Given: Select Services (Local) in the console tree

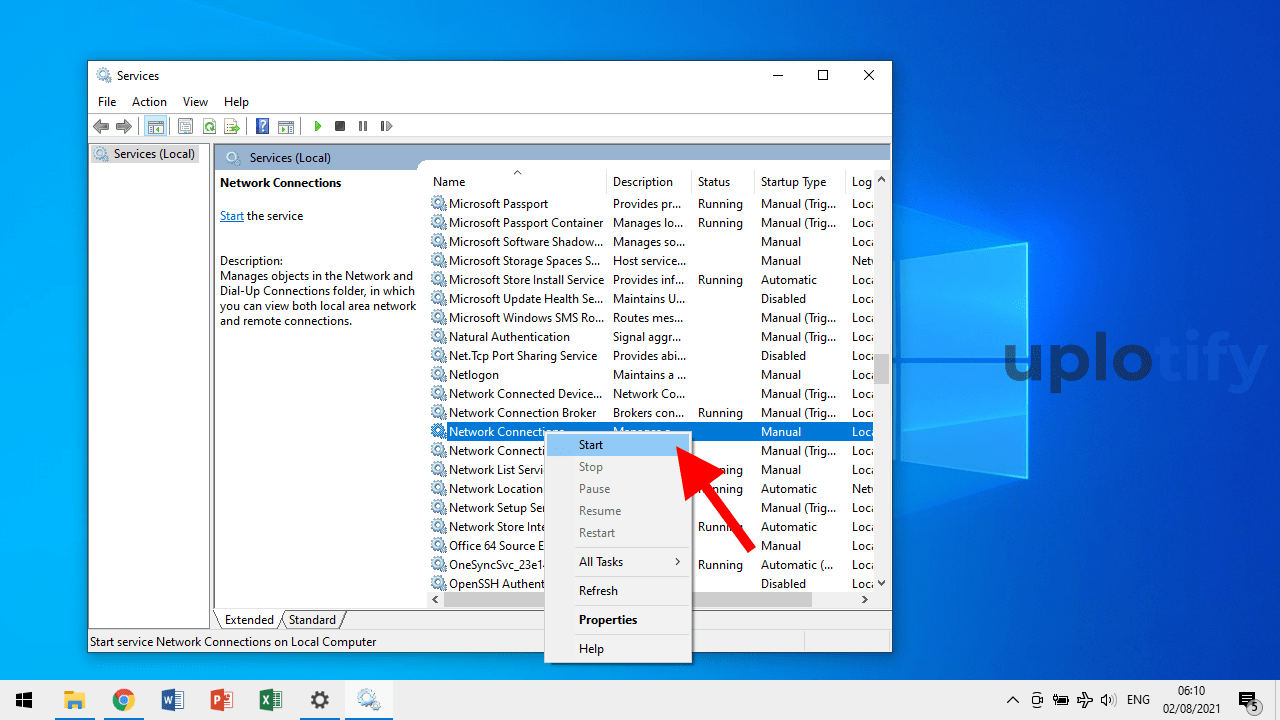Looking at the screenshot, I should coord(154,154).
